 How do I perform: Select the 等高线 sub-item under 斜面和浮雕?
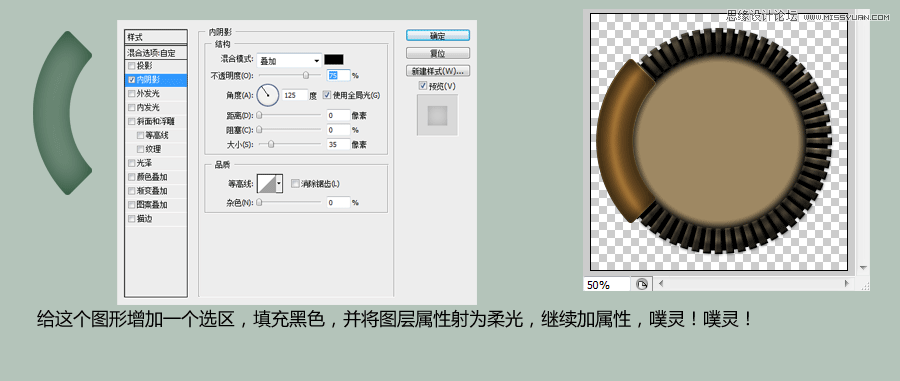click(157, 135)
